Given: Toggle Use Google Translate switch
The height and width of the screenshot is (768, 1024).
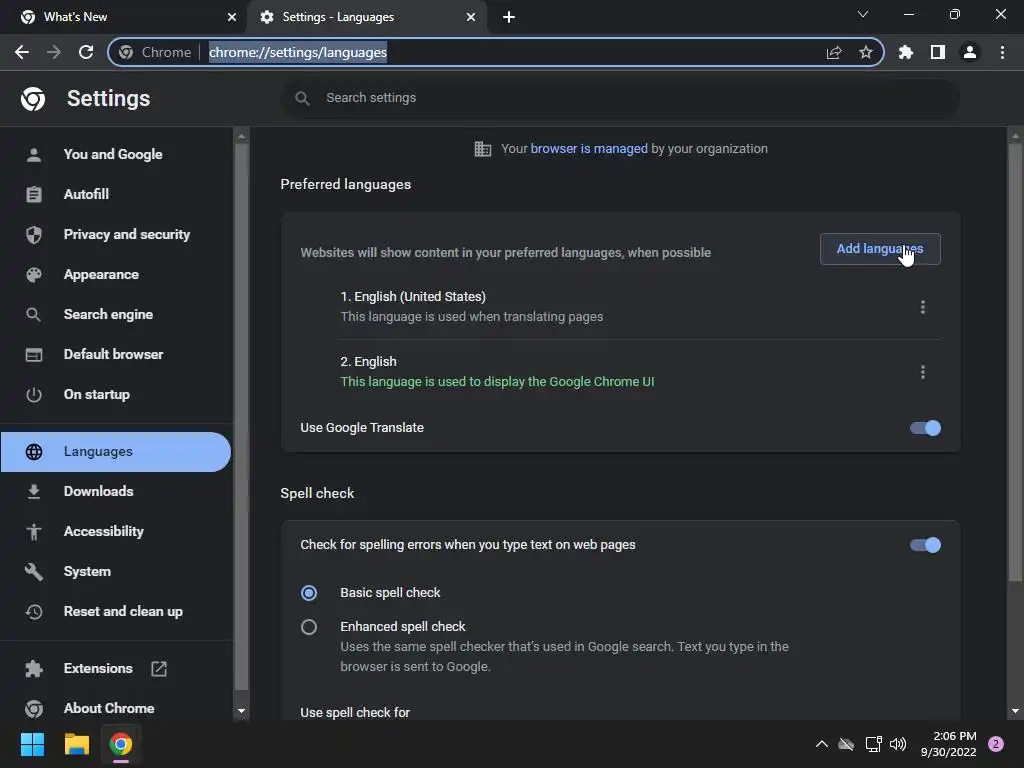Looking at the screenshot, I should [x=925, y=428].
